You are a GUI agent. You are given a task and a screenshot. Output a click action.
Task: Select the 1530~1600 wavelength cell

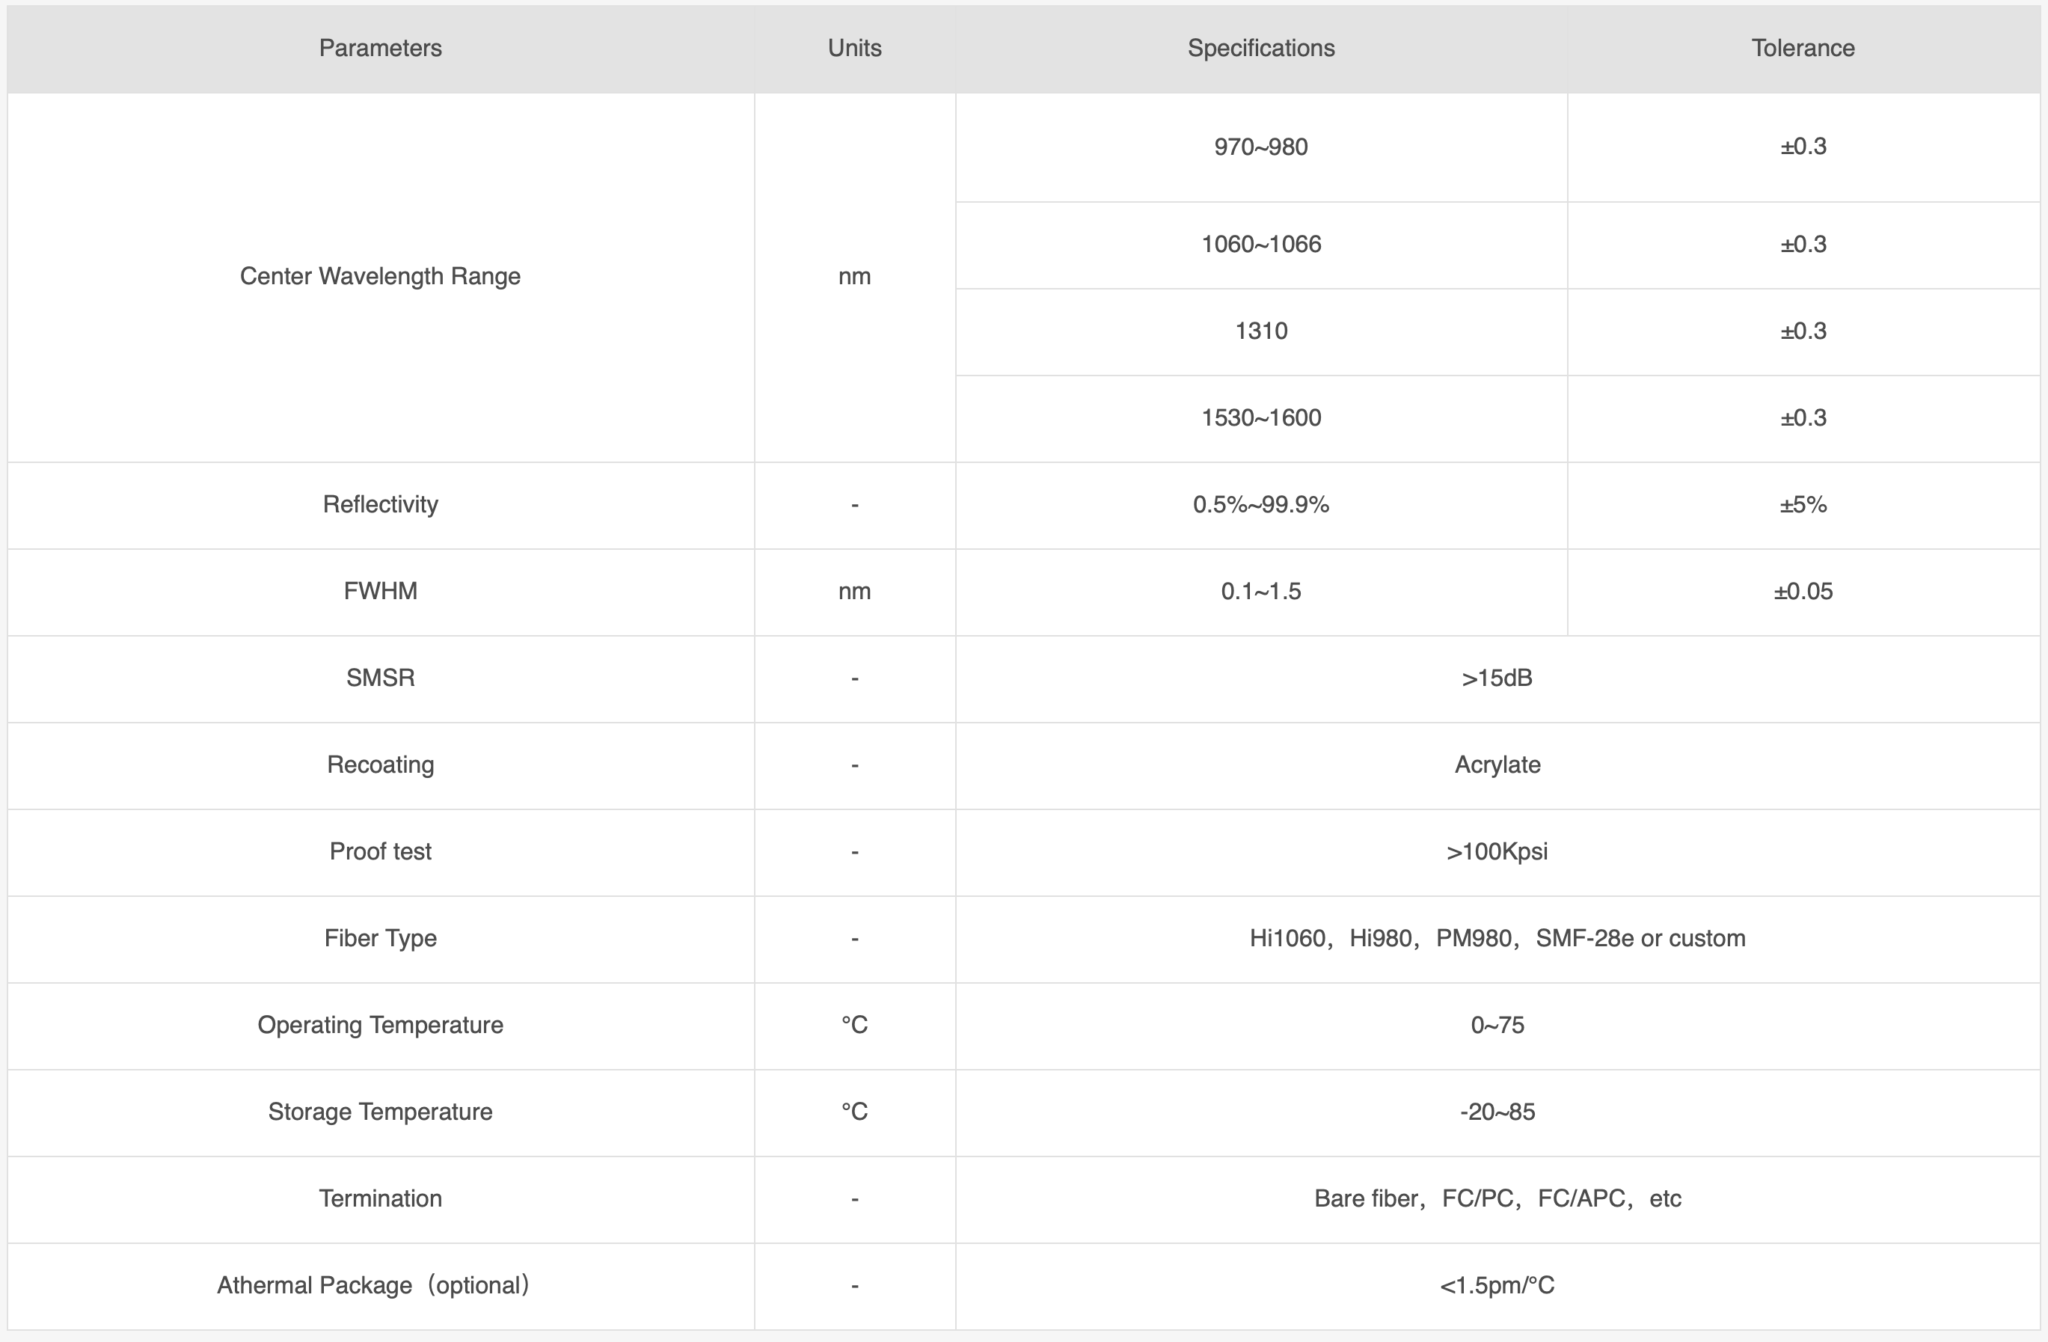[1260, 418]
